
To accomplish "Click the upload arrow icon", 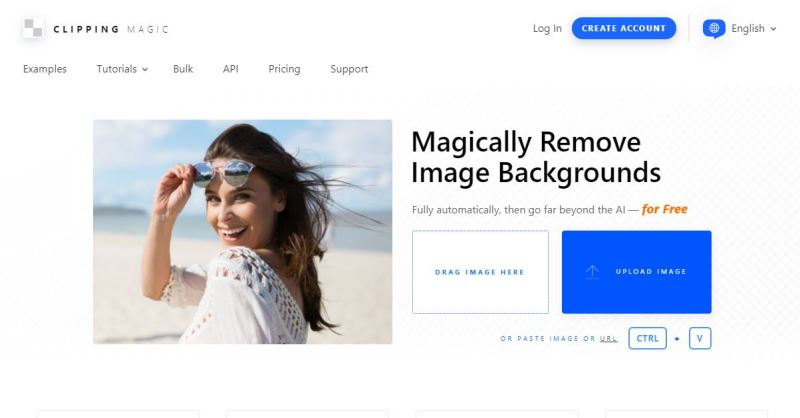I will (x=592, y=272).
